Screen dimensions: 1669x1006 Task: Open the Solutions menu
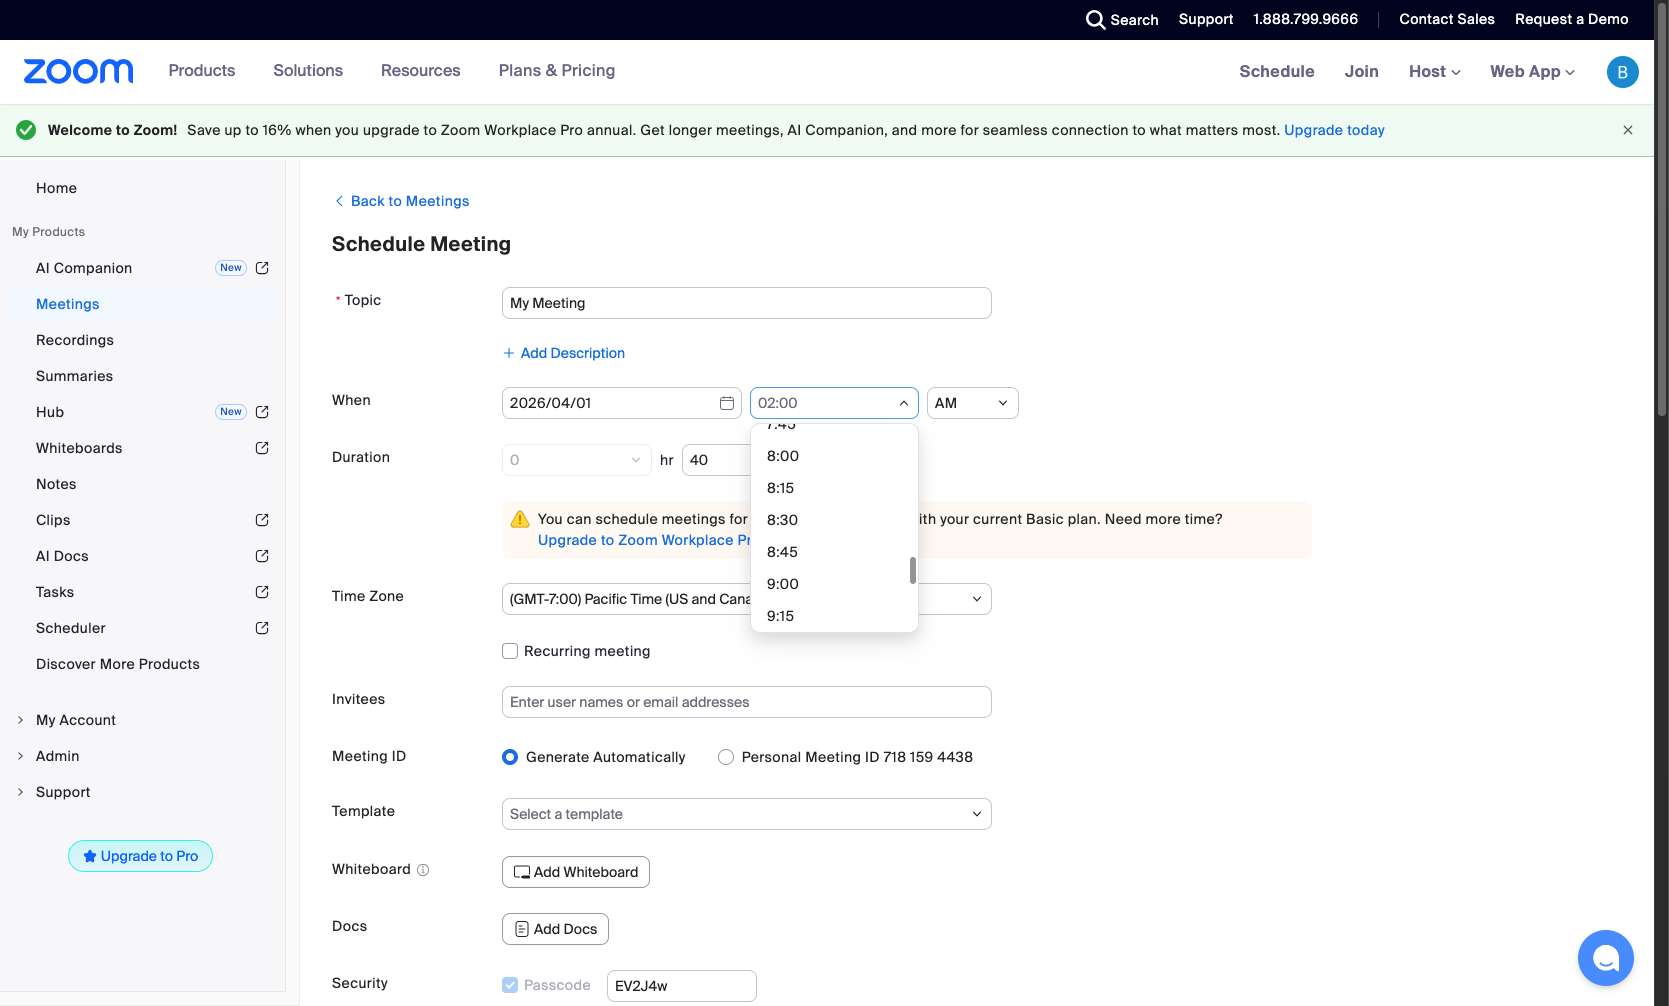tap(308, 71)
